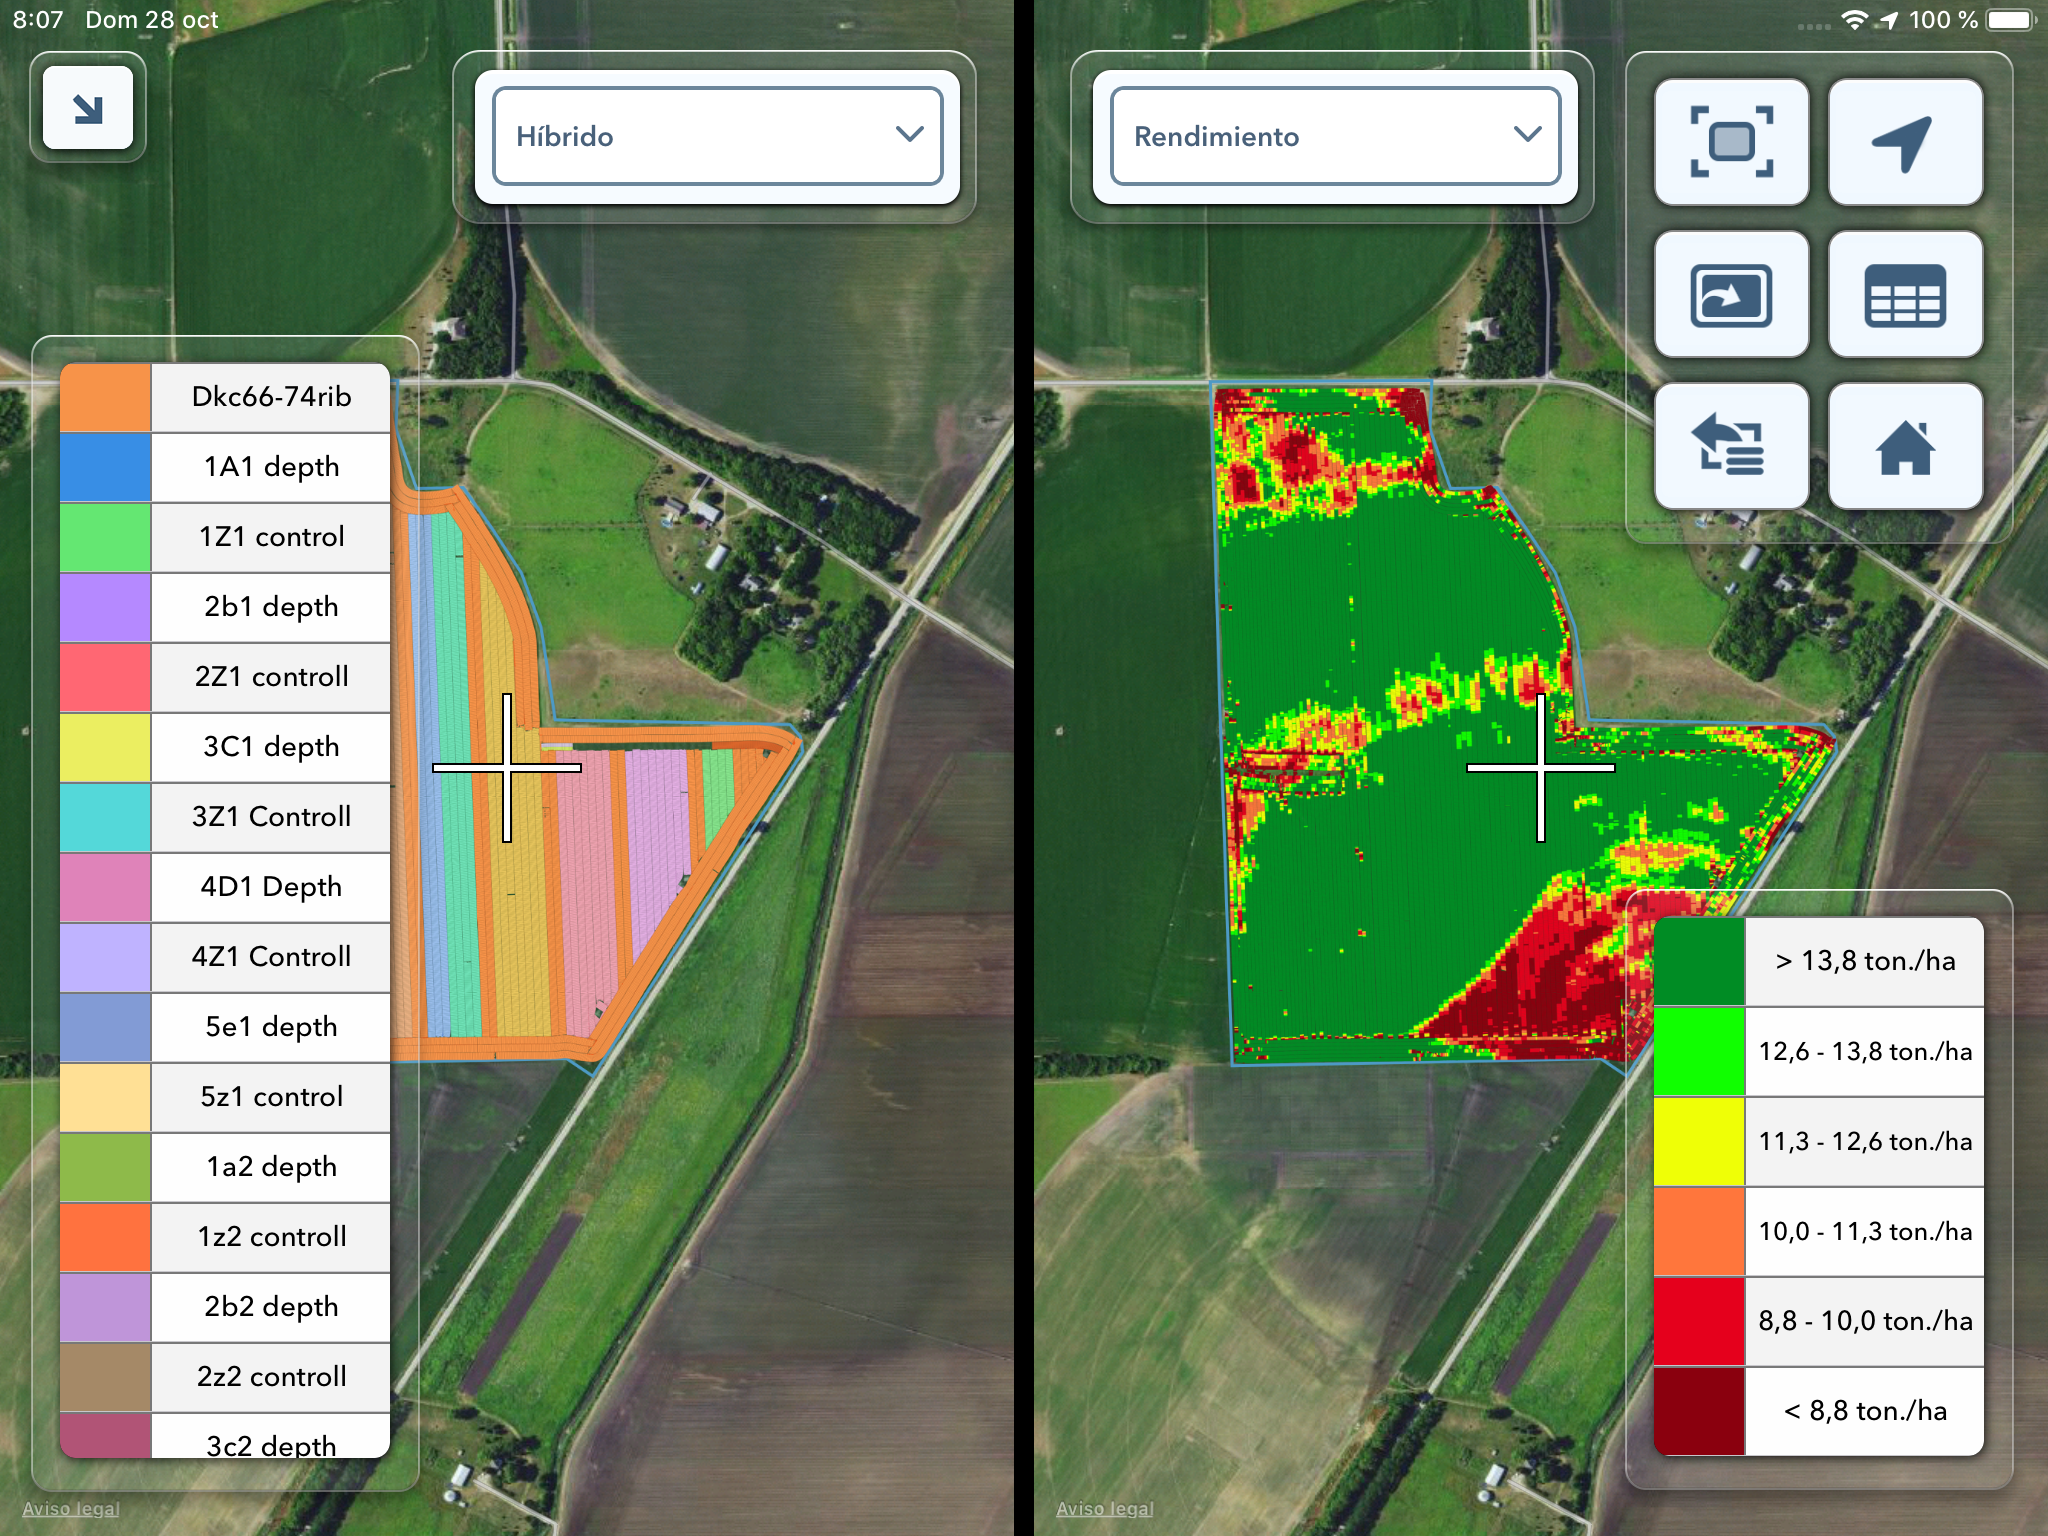The image size is (2048, 1536).
Task: Select the red 8,8 - 10,0 ton./ha swatch
Action: 1699,1322
